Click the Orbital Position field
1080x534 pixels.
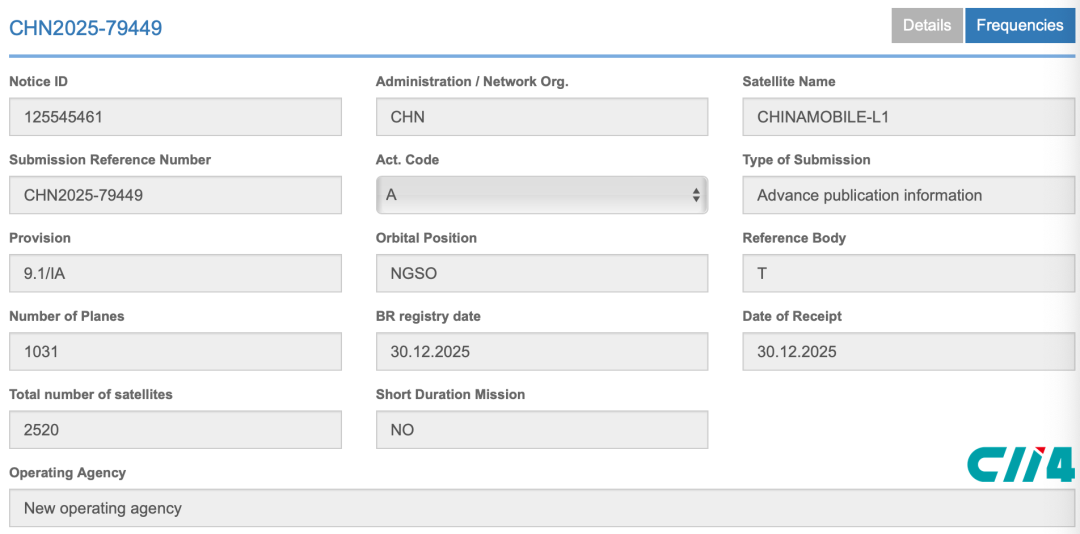tap(541, 273)
